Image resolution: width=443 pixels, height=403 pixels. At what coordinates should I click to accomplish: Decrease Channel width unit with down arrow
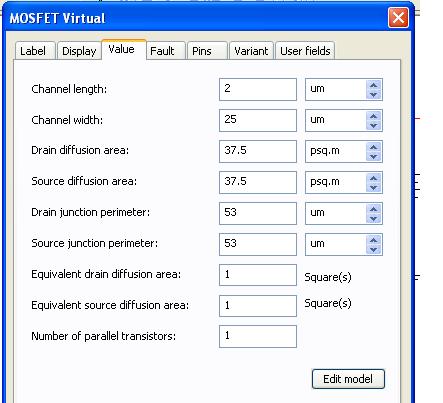click(373, 125)
